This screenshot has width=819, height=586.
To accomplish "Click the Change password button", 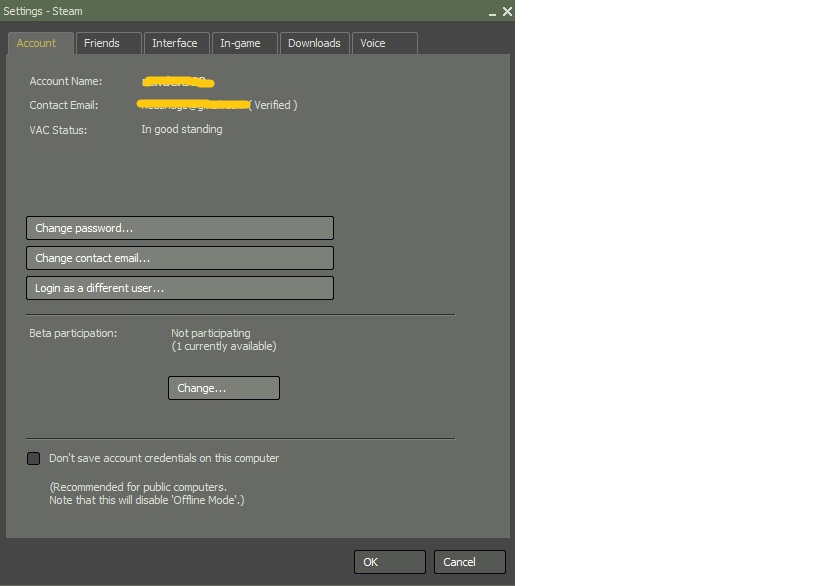I will (x=180, y=228).
